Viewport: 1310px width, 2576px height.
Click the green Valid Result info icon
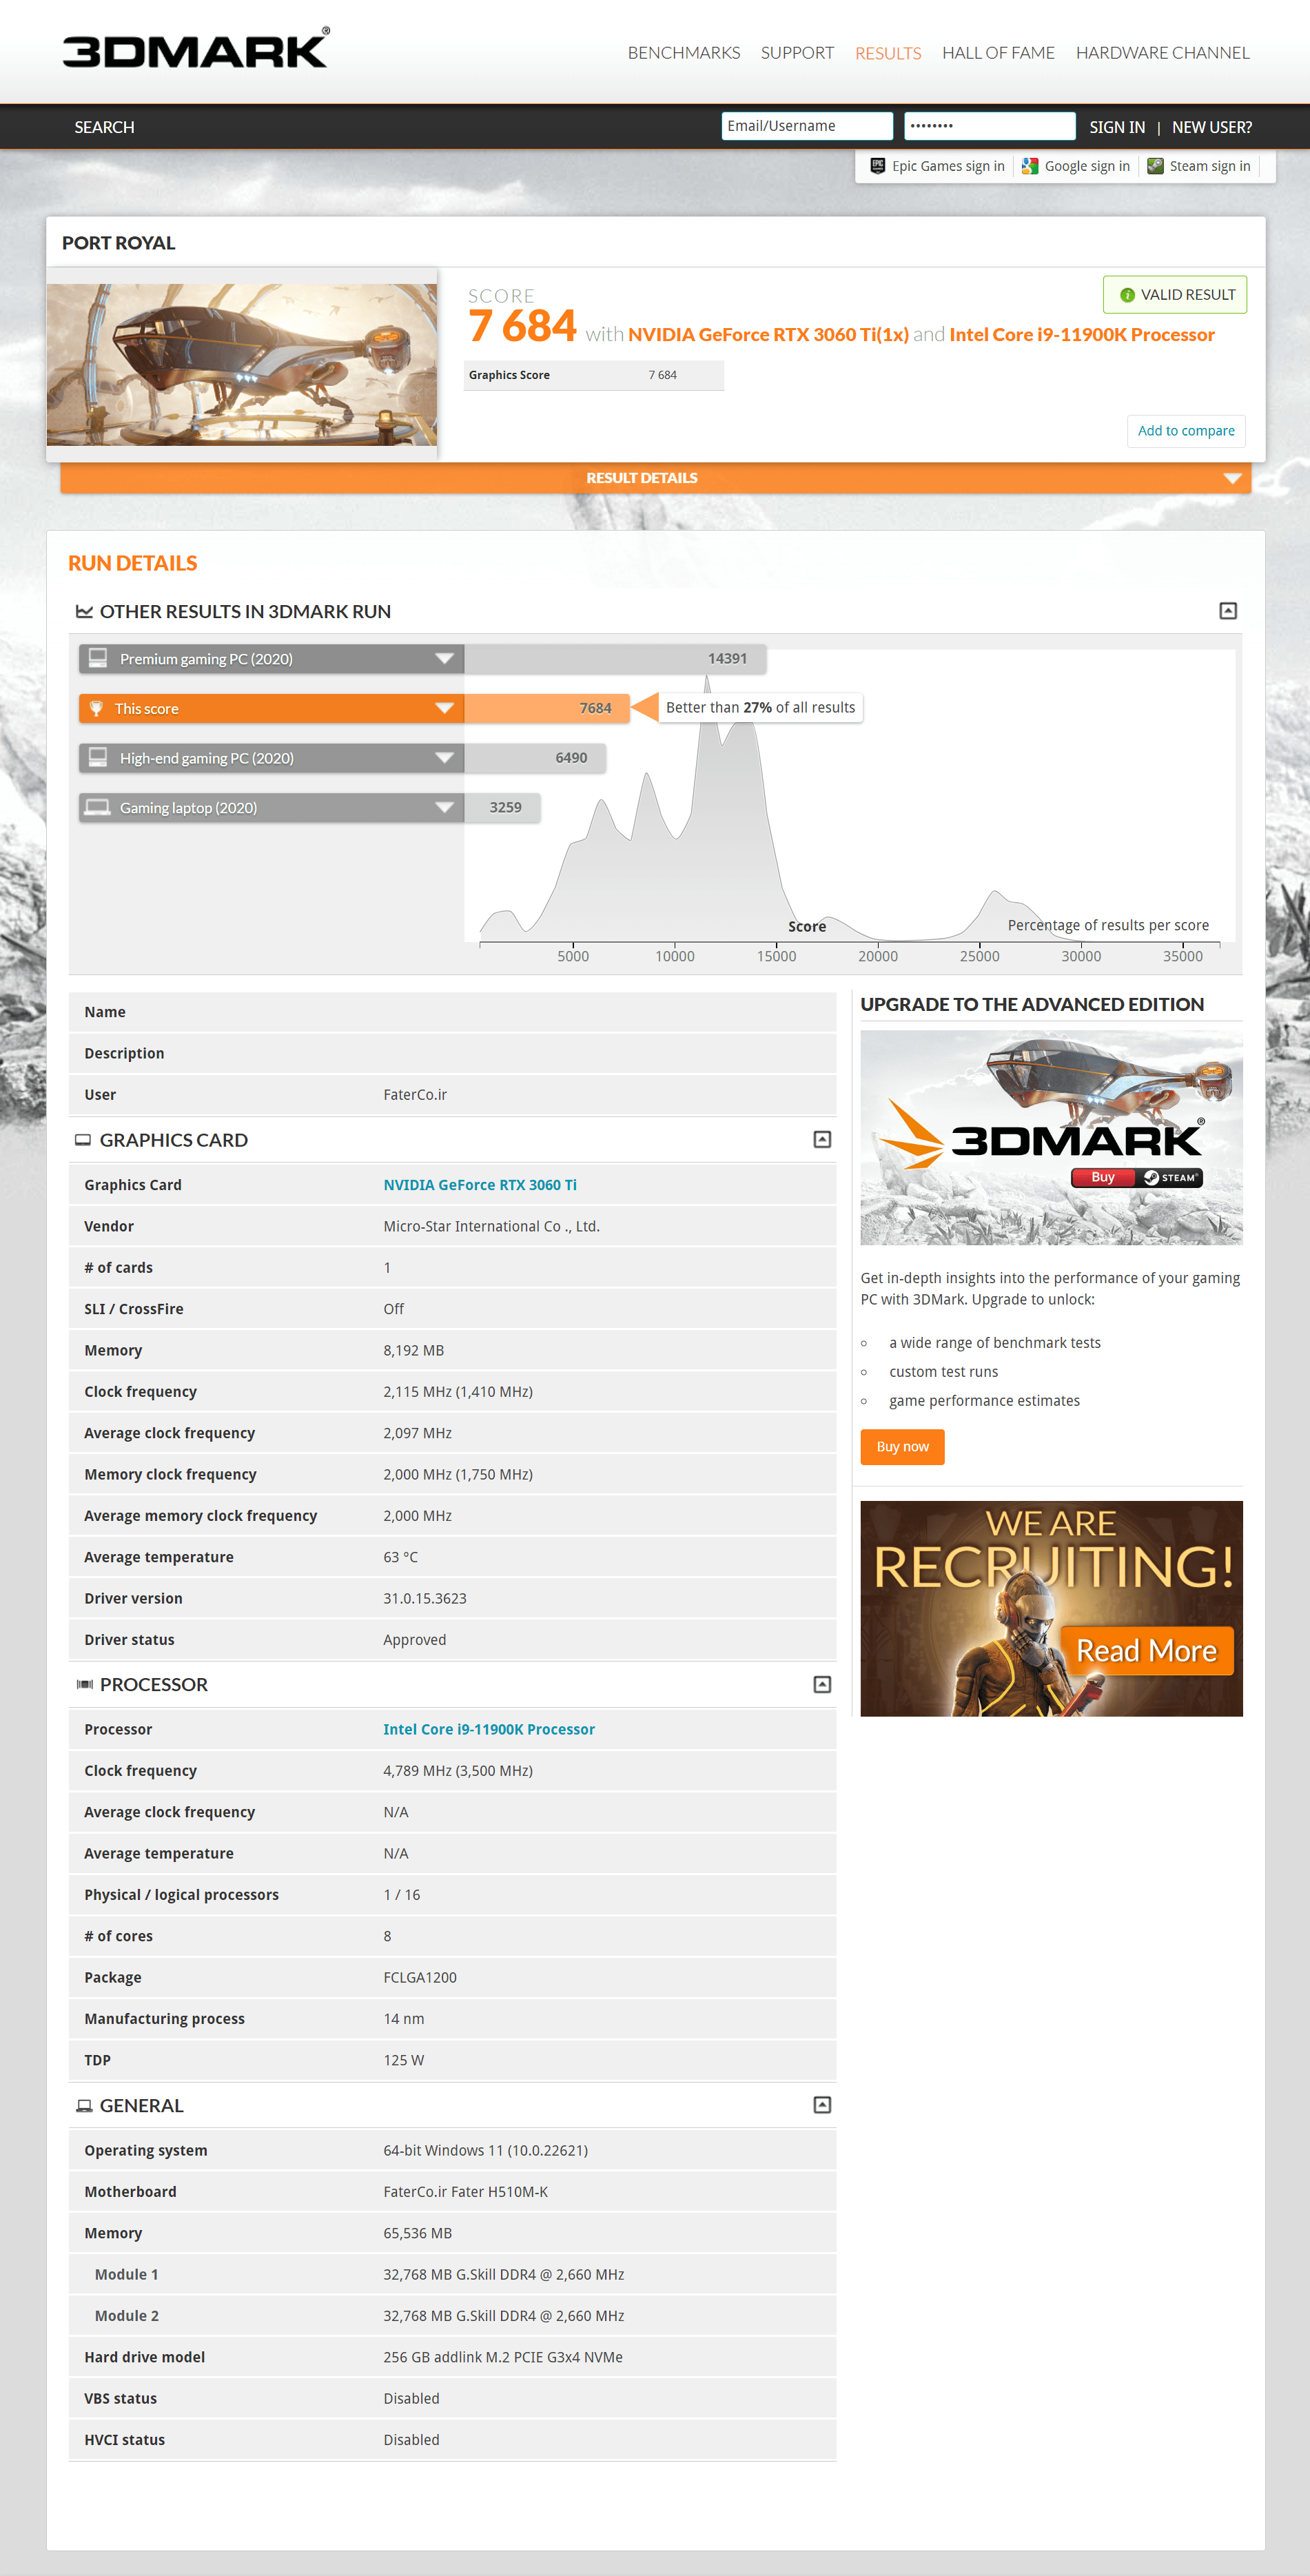[1127, 295]
